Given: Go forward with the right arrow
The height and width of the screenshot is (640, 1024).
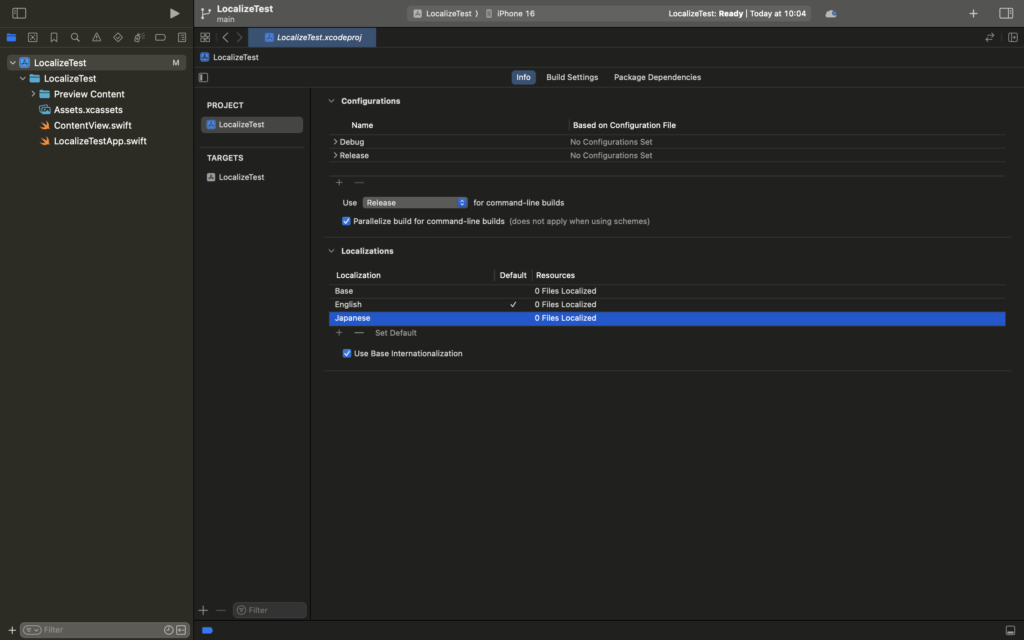Looking at the screenshot, I should point(240,37).
